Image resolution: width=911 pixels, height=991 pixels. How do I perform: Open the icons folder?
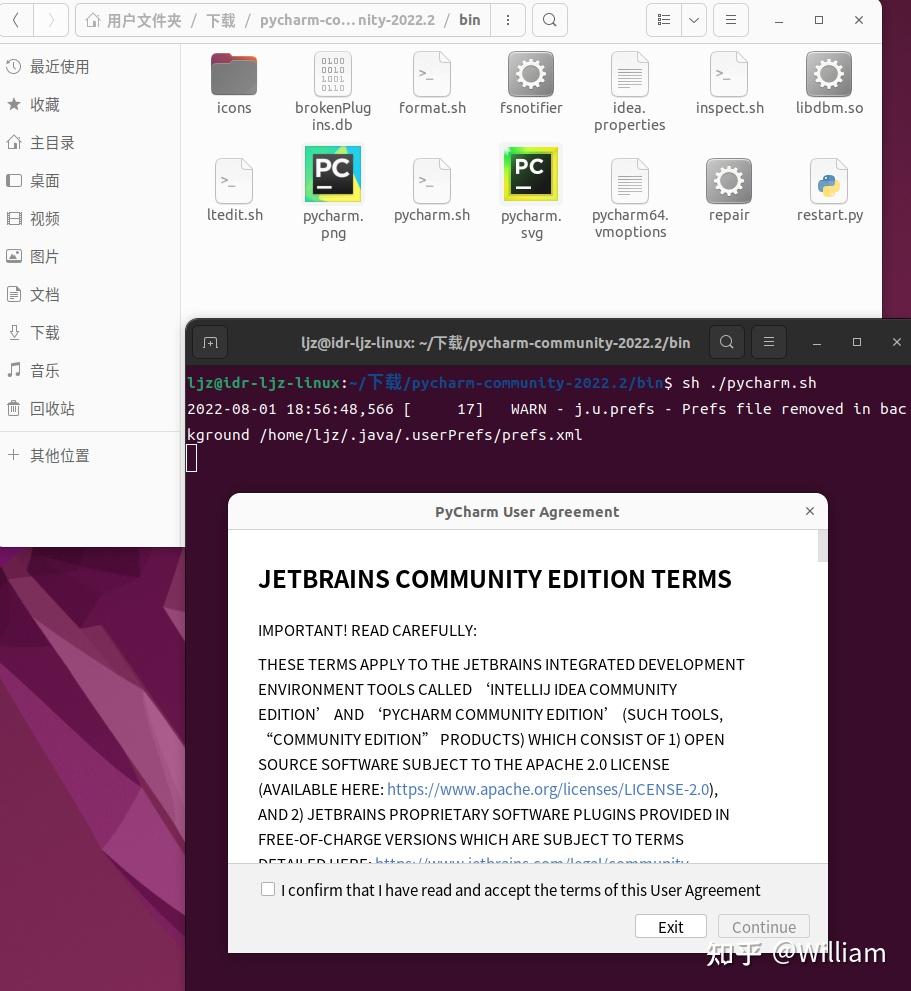pos(234,75)
